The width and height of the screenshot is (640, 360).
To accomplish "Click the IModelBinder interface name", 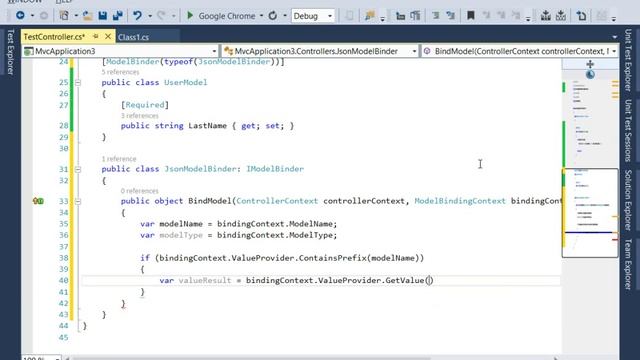I will click(x=275, y=169).
